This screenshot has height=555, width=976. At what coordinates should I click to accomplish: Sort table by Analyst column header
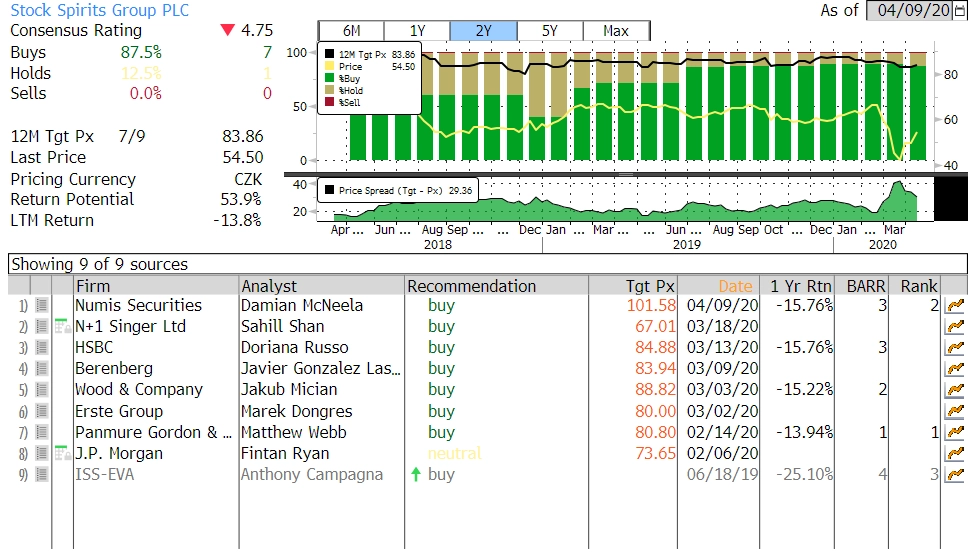[x=321, y=286]
